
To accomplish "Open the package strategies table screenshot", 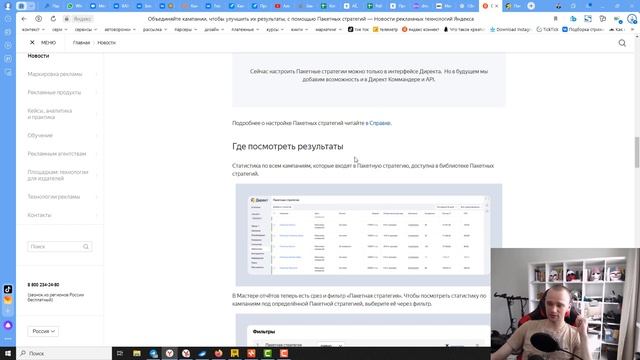I will click(369, 235).
